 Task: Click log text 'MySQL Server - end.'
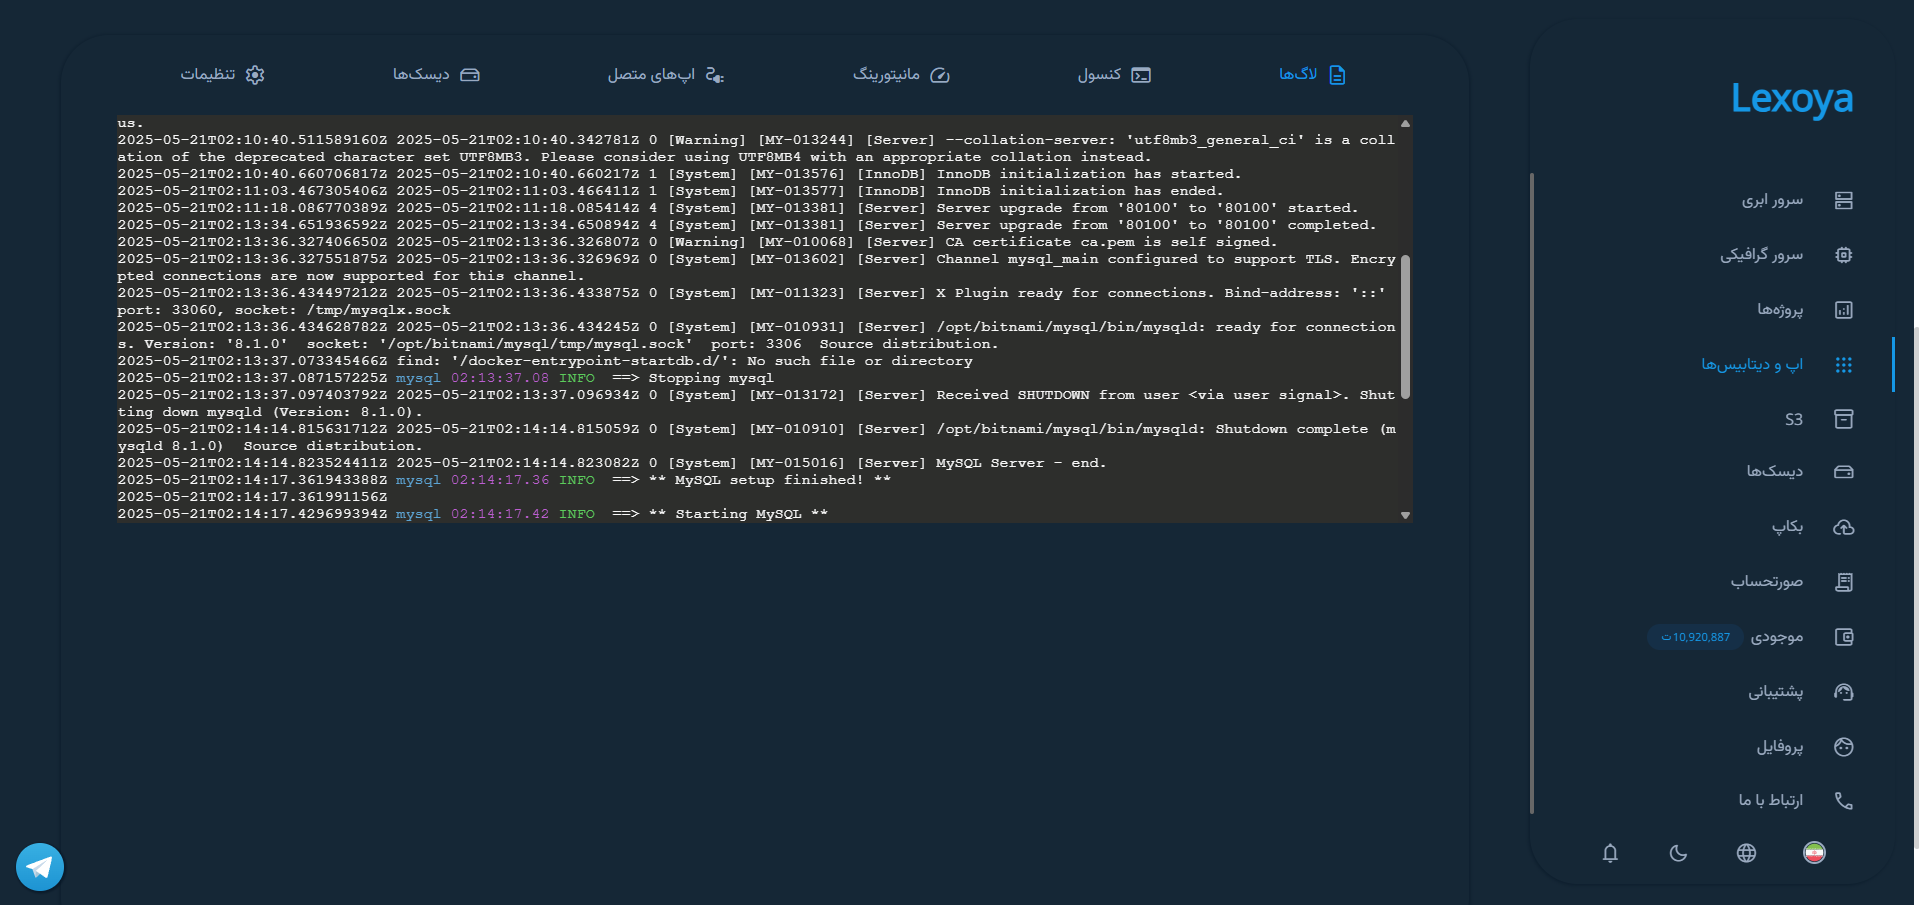click(x=1021, y=463)
